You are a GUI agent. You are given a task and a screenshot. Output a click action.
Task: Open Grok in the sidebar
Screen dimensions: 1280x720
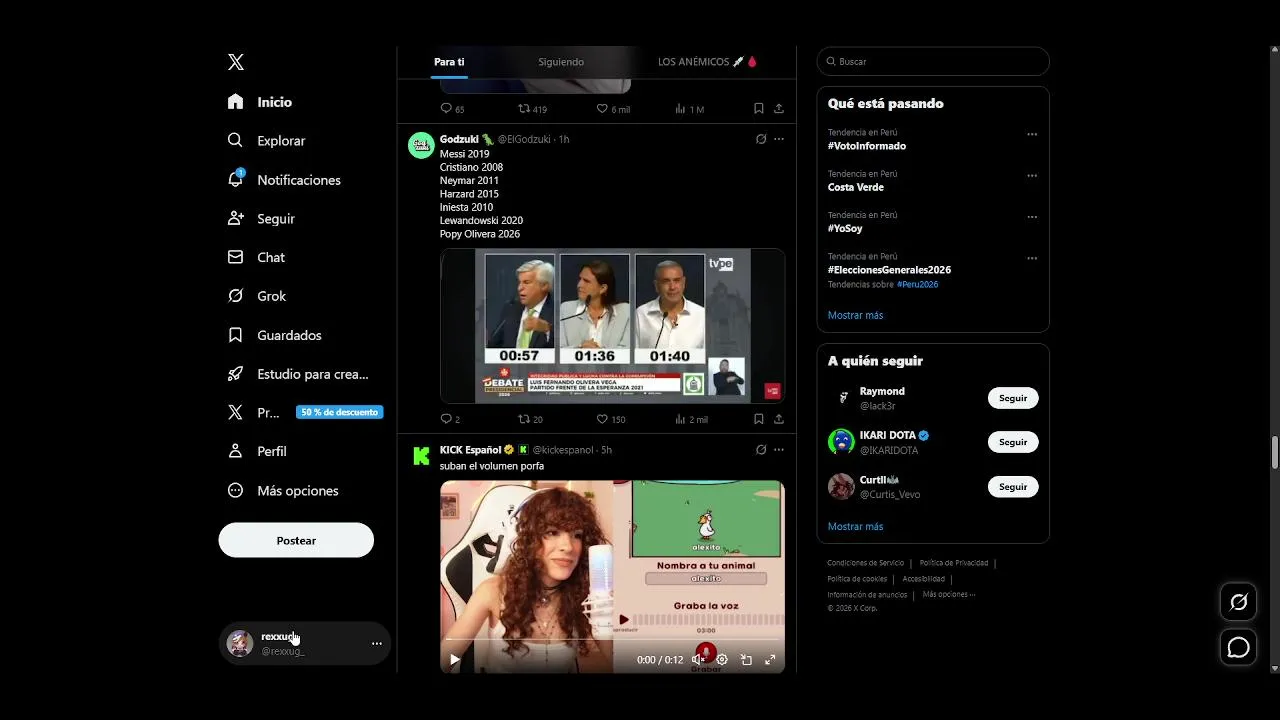(x=257, y=296)
